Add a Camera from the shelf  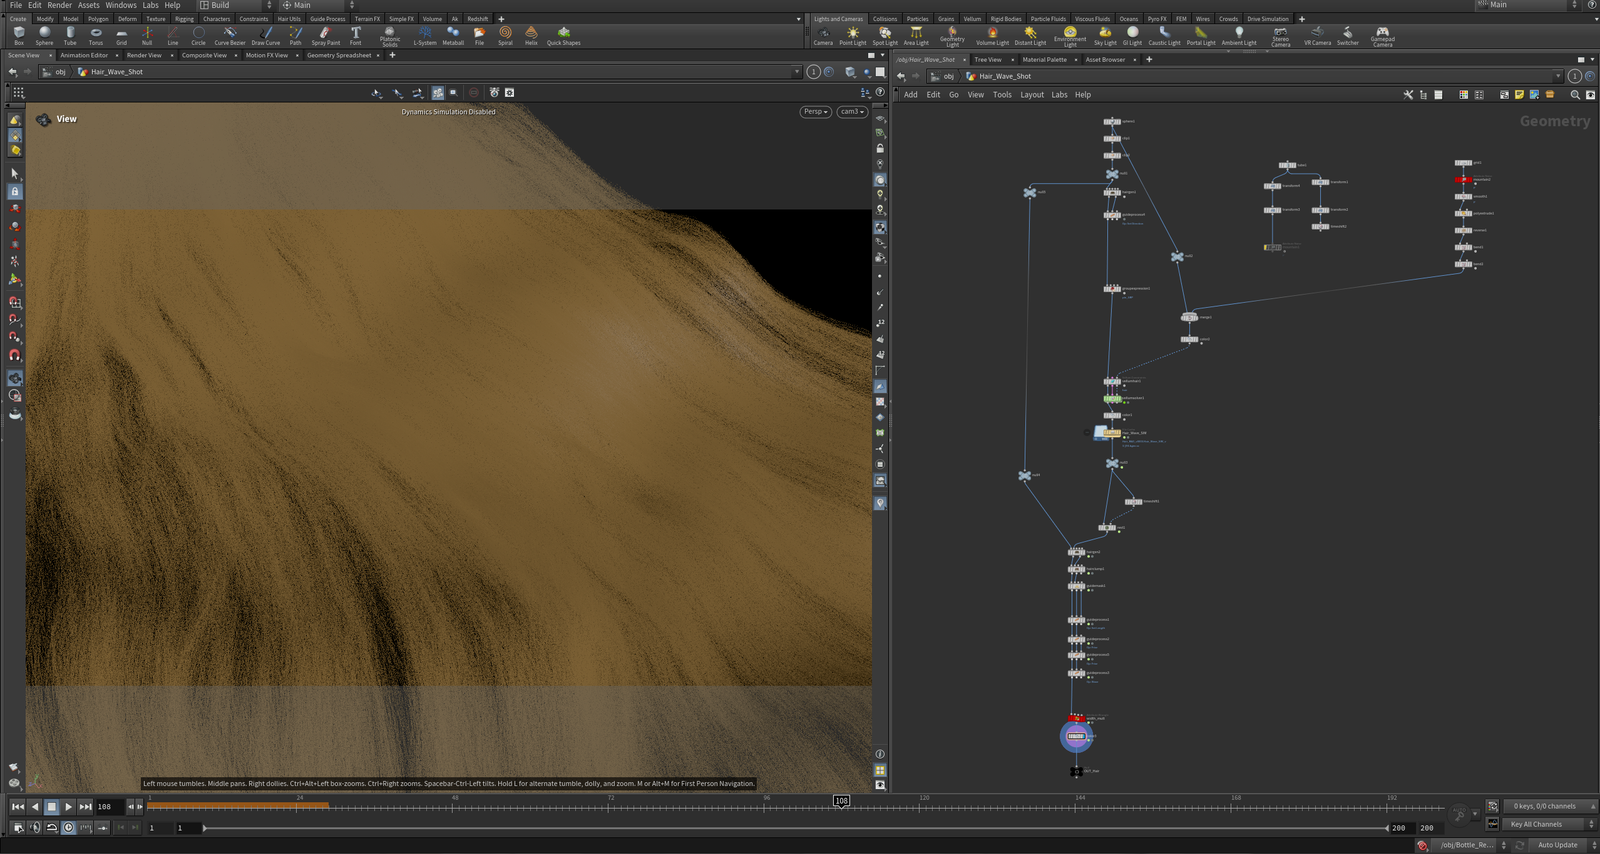pos(823,36)
